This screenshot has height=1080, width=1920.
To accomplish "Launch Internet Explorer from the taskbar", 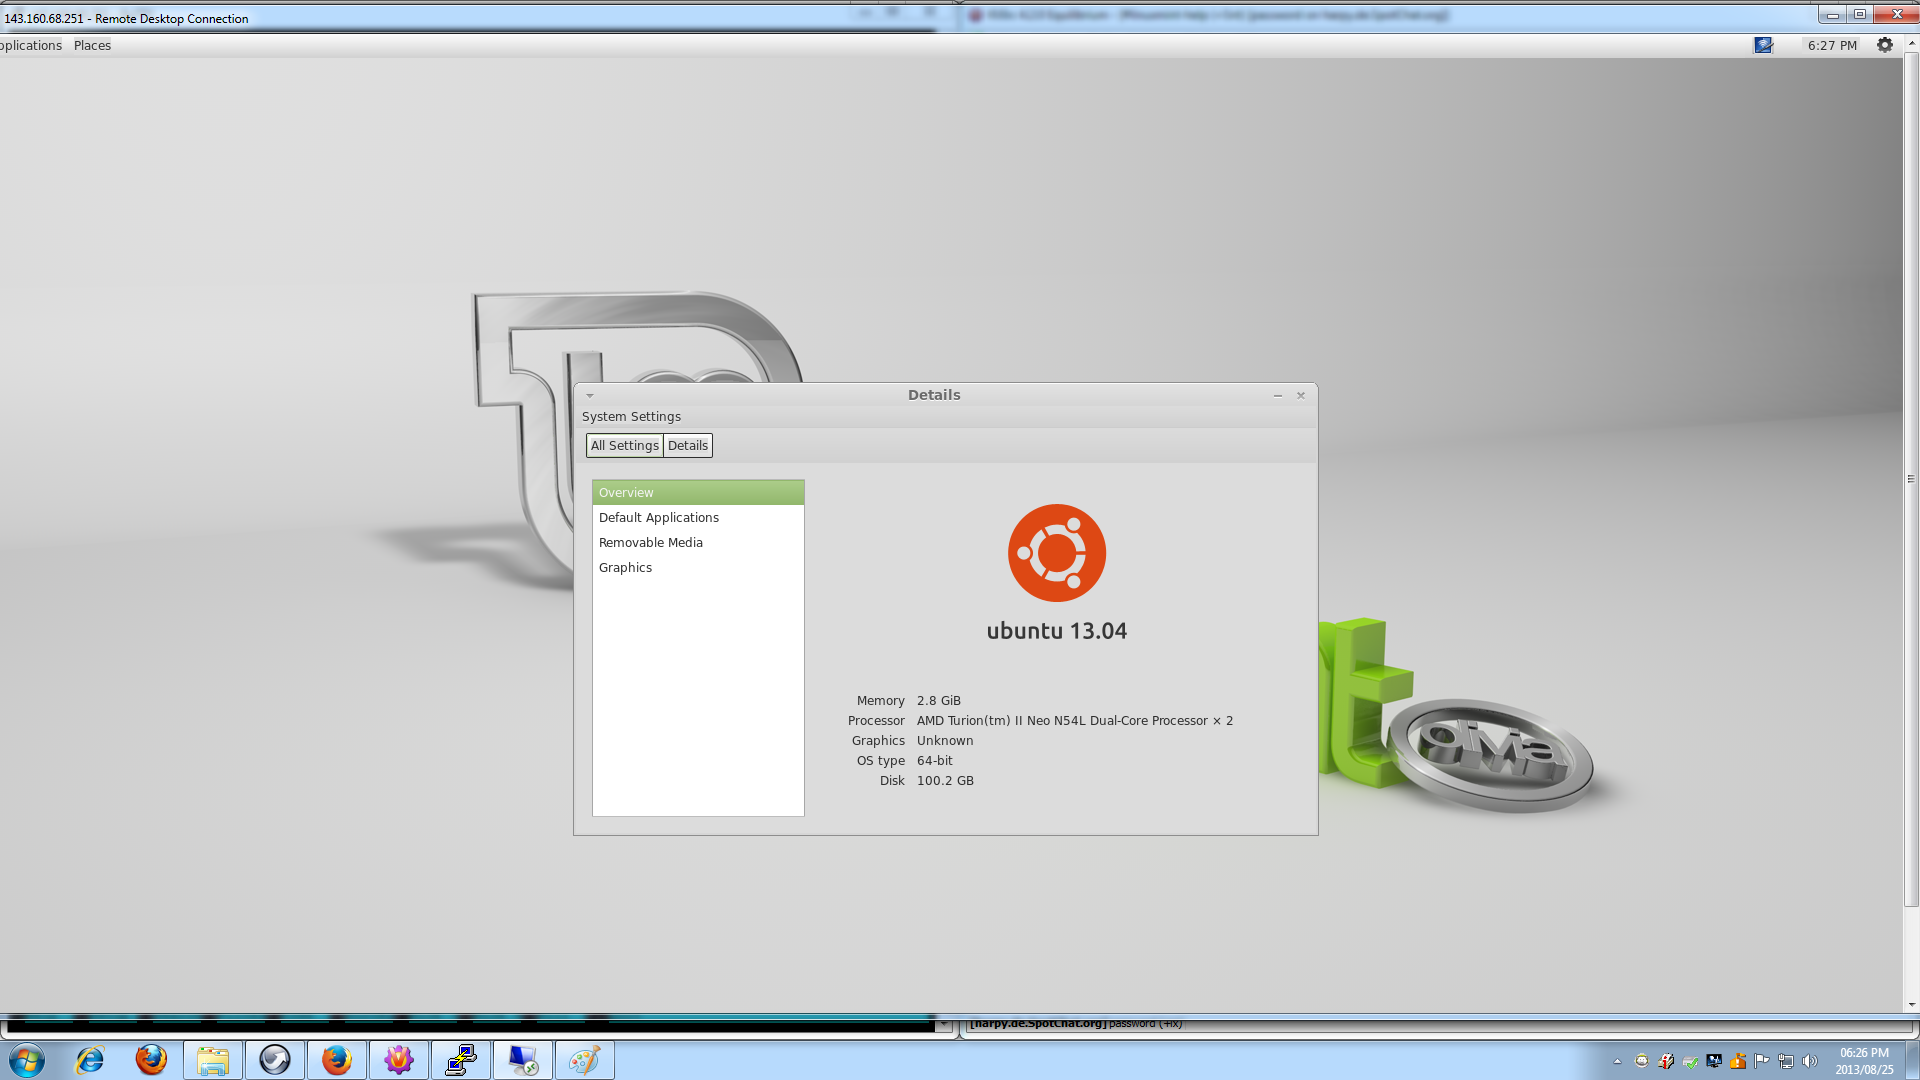I will coord(90,1060).
